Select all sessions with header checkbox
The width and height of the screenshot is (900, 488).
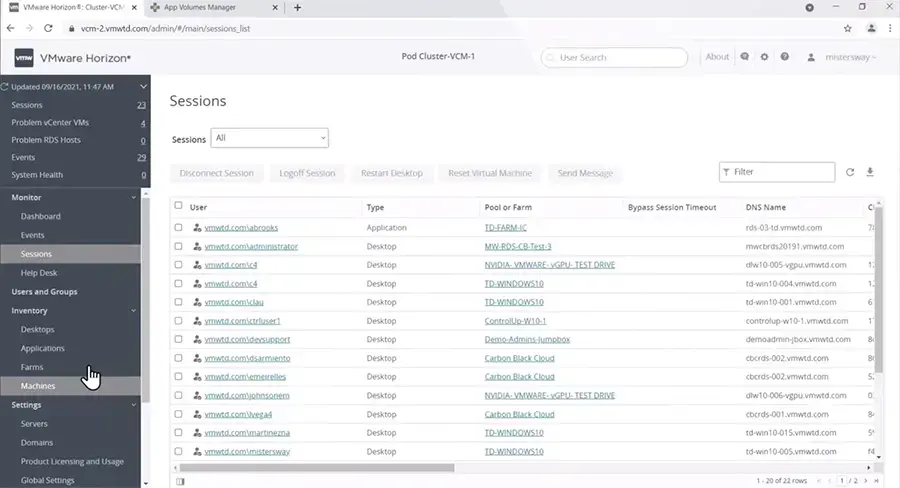(179, 206)
